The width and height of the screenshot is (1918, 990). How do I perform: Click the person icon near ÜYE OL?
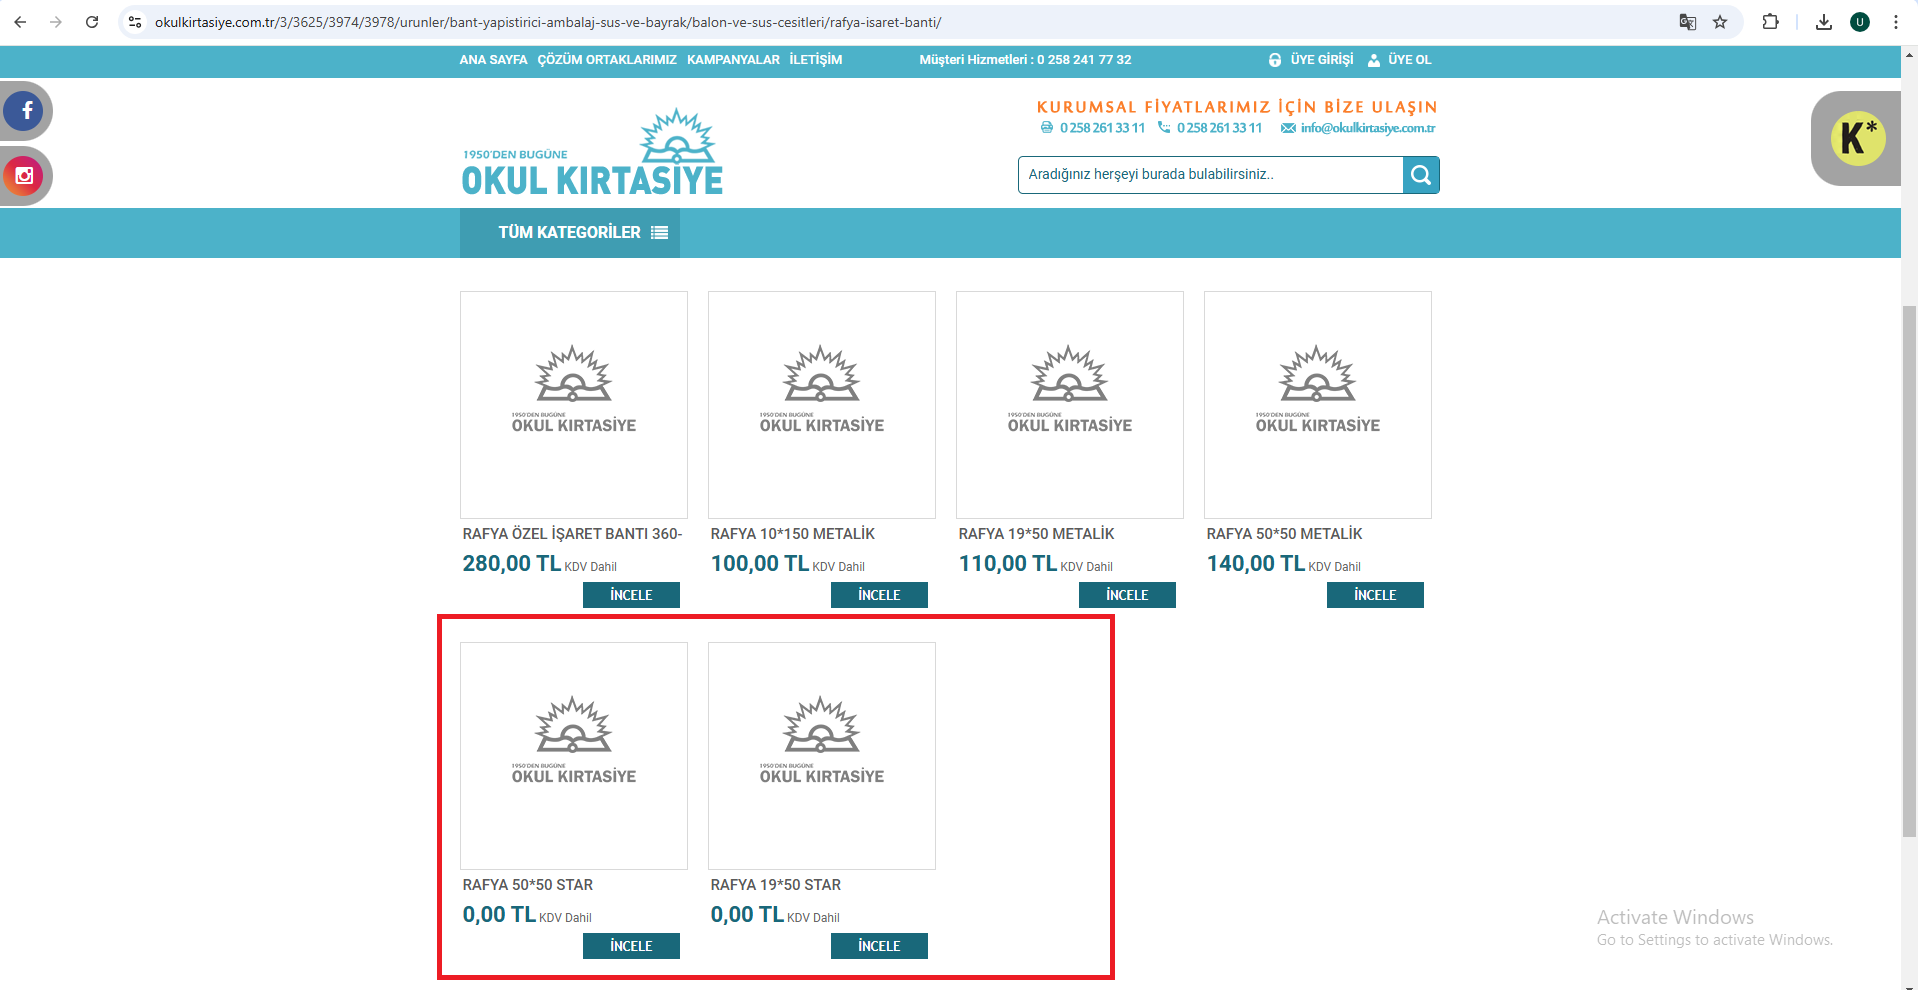click(x=1374, y=60)
